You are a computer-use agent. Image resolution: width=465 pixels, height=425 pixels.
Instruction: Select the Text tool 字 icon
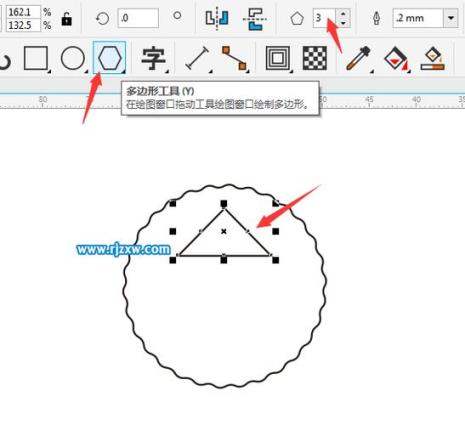(x=153, y=59)
